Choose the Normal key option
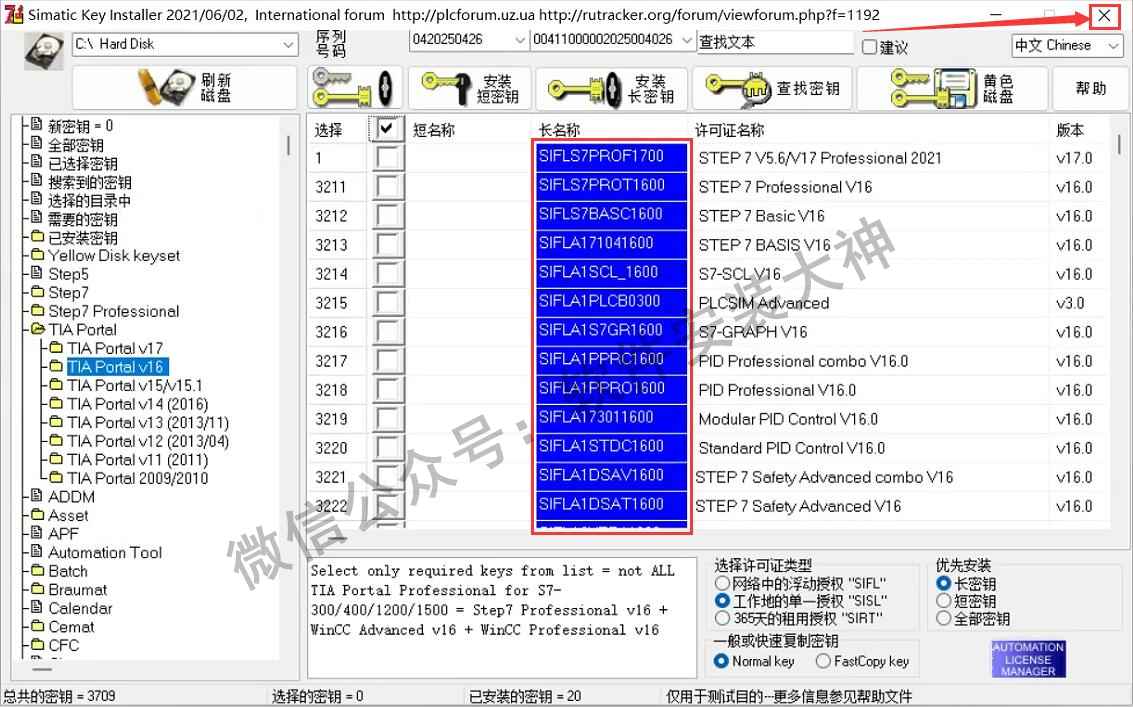The height and width of the screenshot is (707, 1133). 720,661
